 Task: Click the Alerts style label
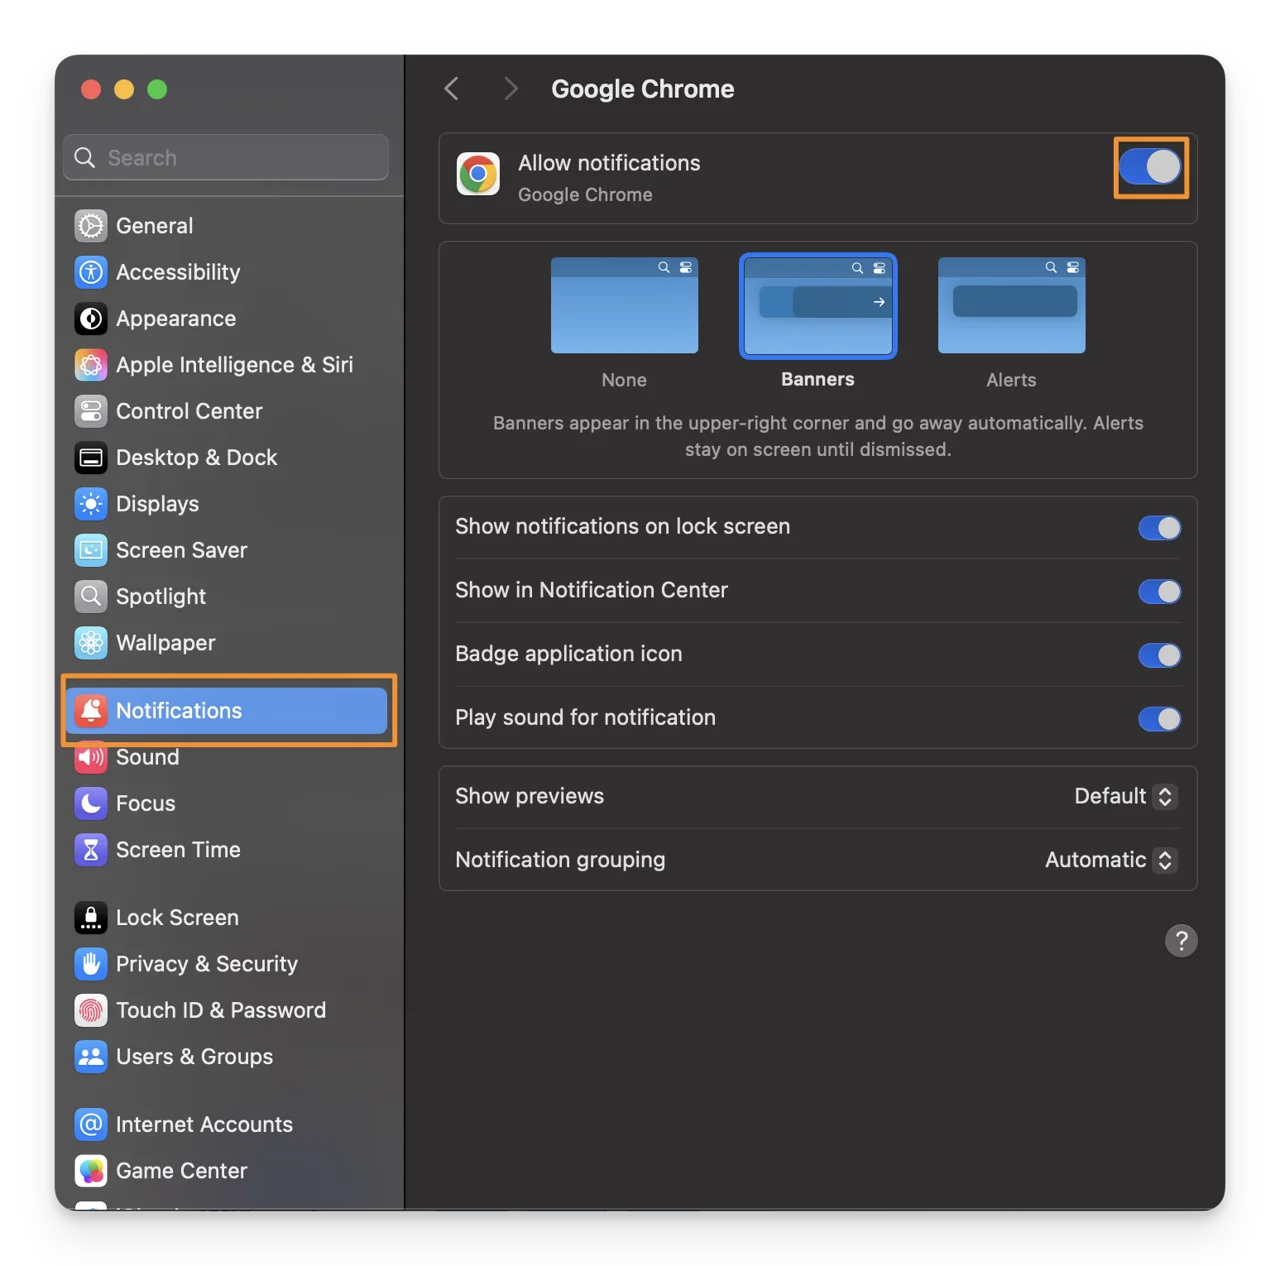[1011, 380]
